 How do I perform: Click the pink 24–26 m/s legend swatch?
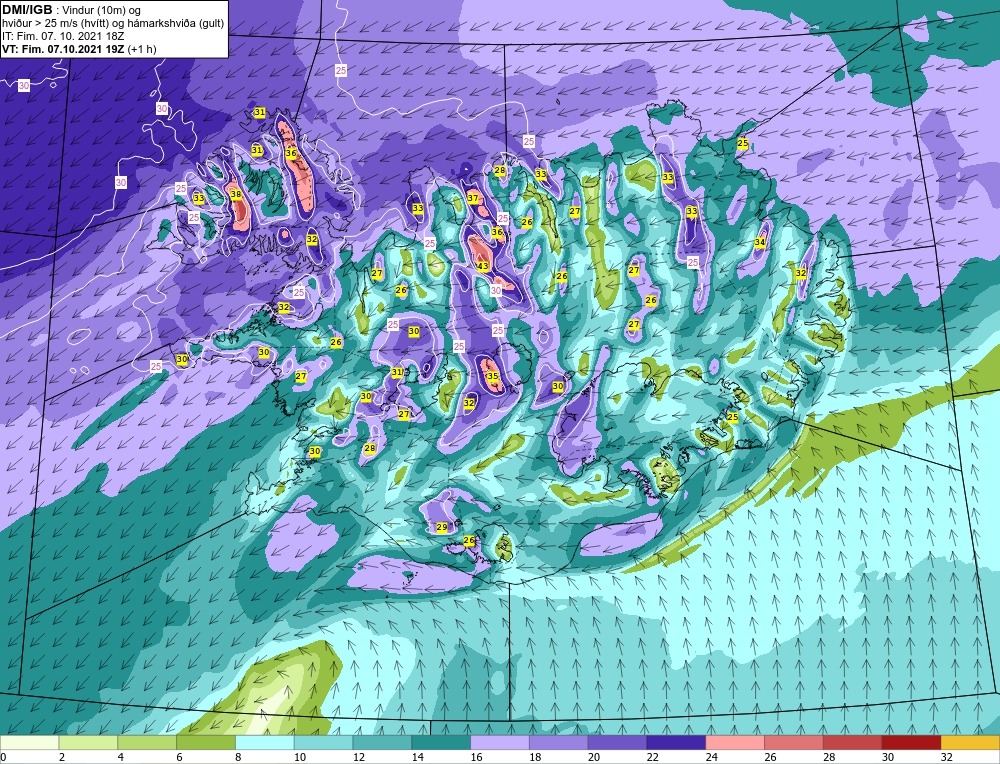(x=735, y=742)
